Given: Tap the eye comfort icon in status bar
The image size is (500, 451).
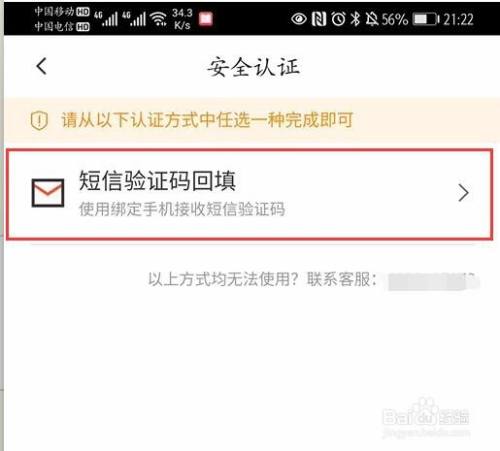Looking at the screenshot, I should pyautogui.click(x=299, y=19).
